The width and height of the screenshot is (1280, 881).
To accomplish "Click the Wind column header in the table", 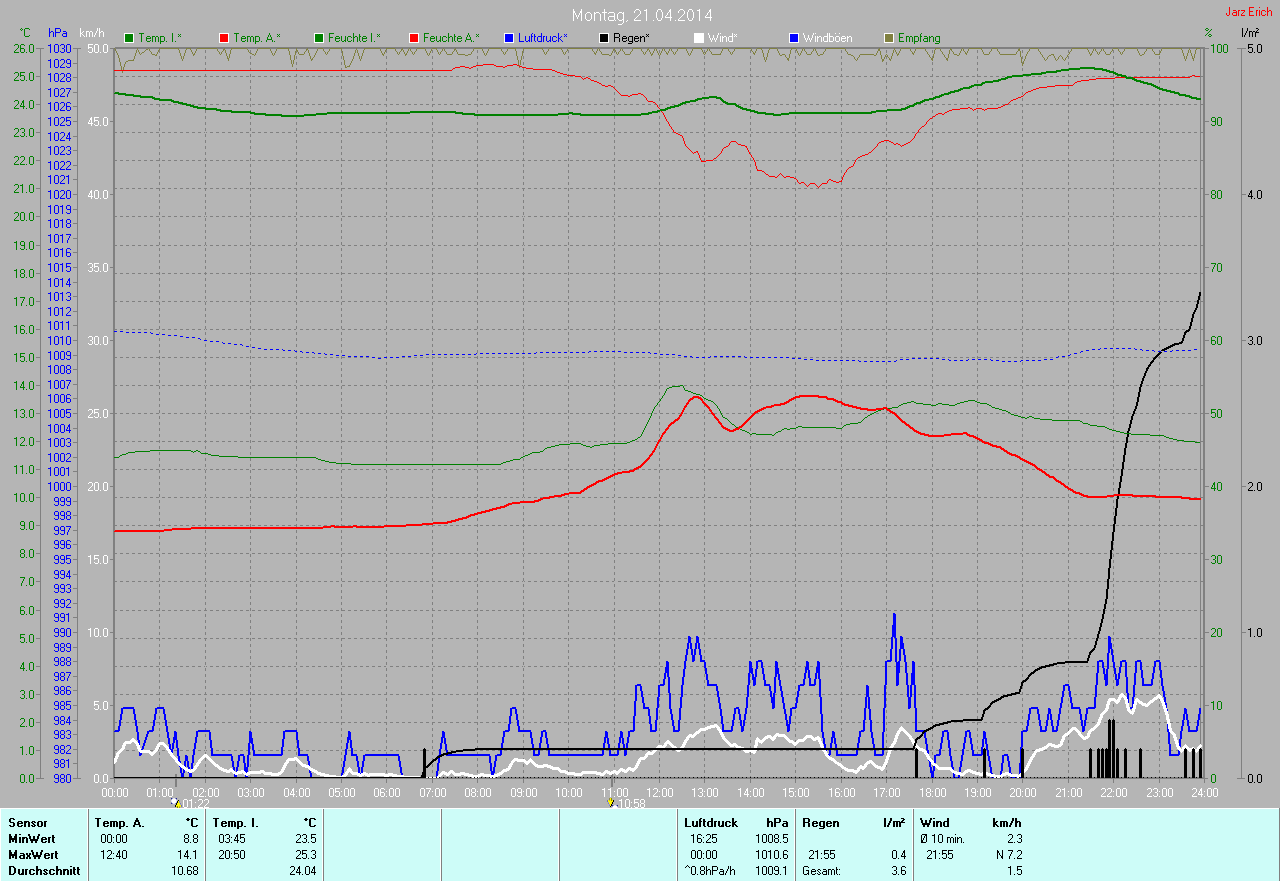I will (x=934, y=823).
